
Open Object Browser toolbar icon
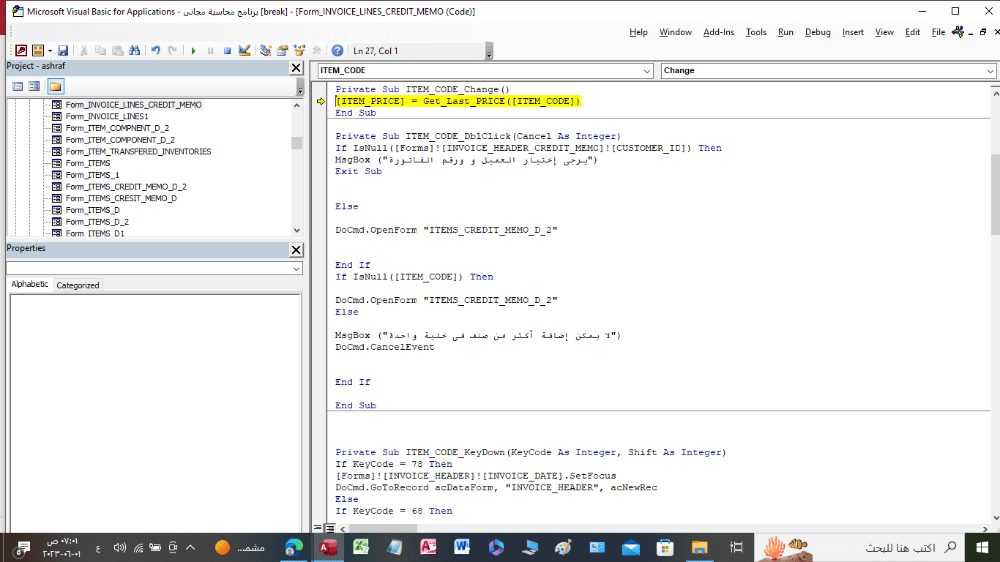pyautogui.click(x=299, y=50)
